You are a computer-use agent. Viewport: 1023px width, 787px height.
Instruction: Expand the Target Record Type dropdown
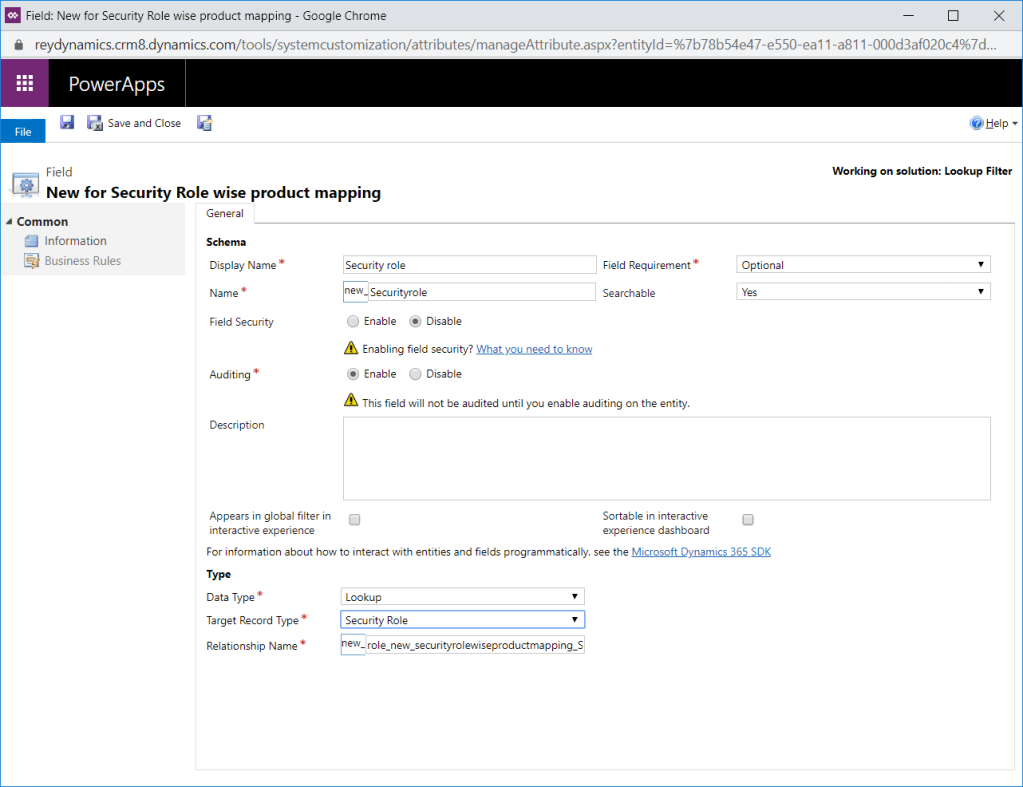pyautogui.click(x=462, y=620)
